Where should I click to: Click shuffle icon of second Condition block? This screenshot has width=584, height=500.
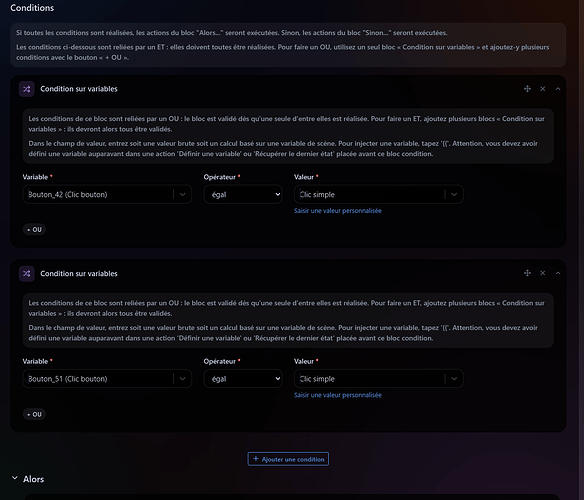[x=26, y=273]
